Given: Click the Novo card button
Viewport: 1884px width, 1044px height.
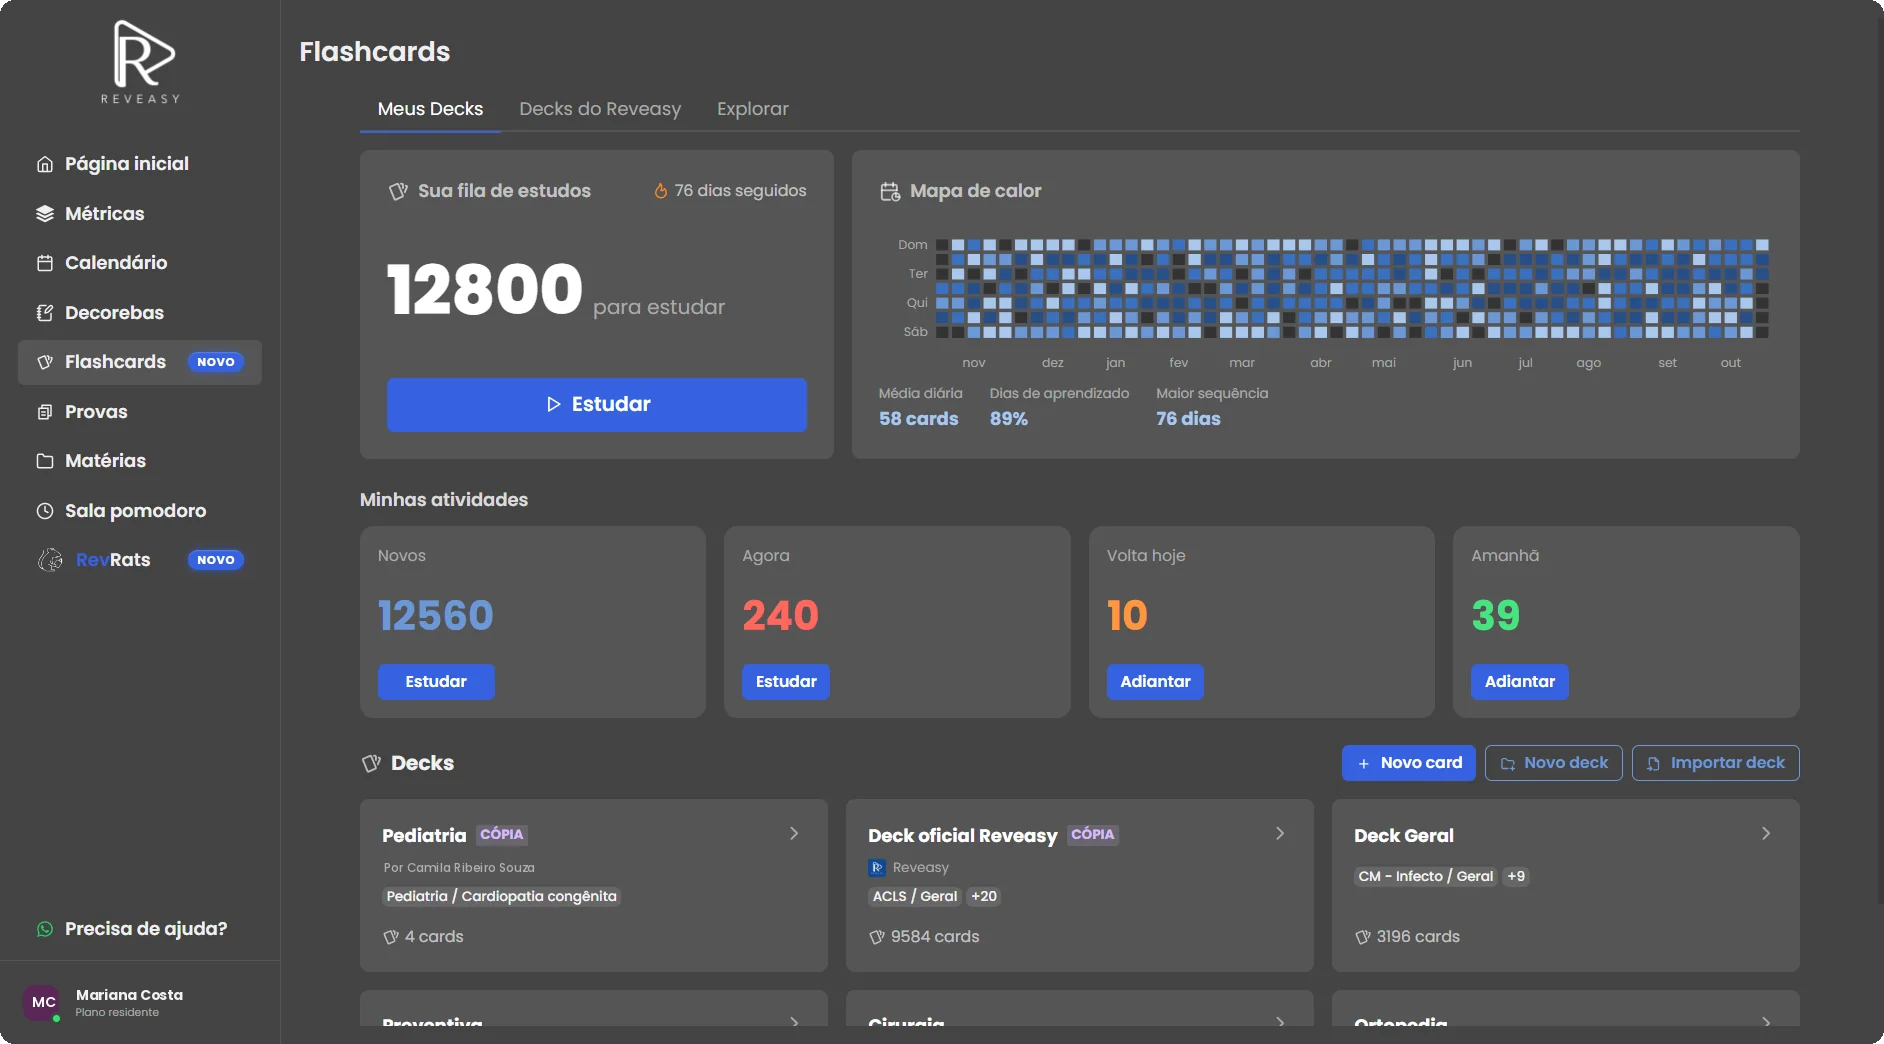Looking at the screenshot, I should pos(1409,763).
